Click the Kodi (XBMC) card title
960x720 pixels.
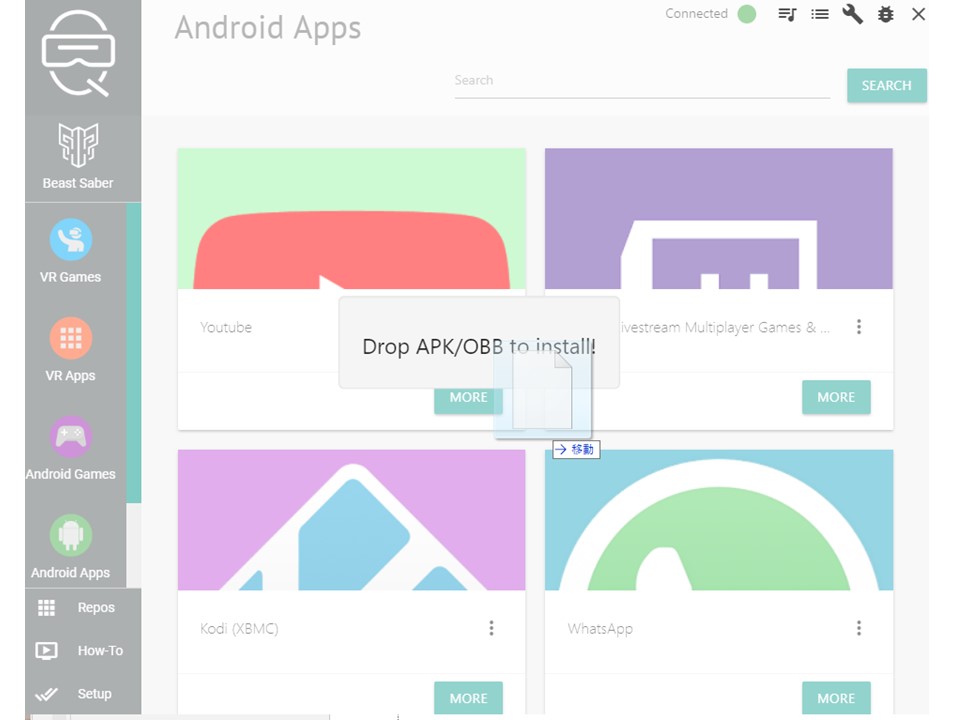click(239, 629)
